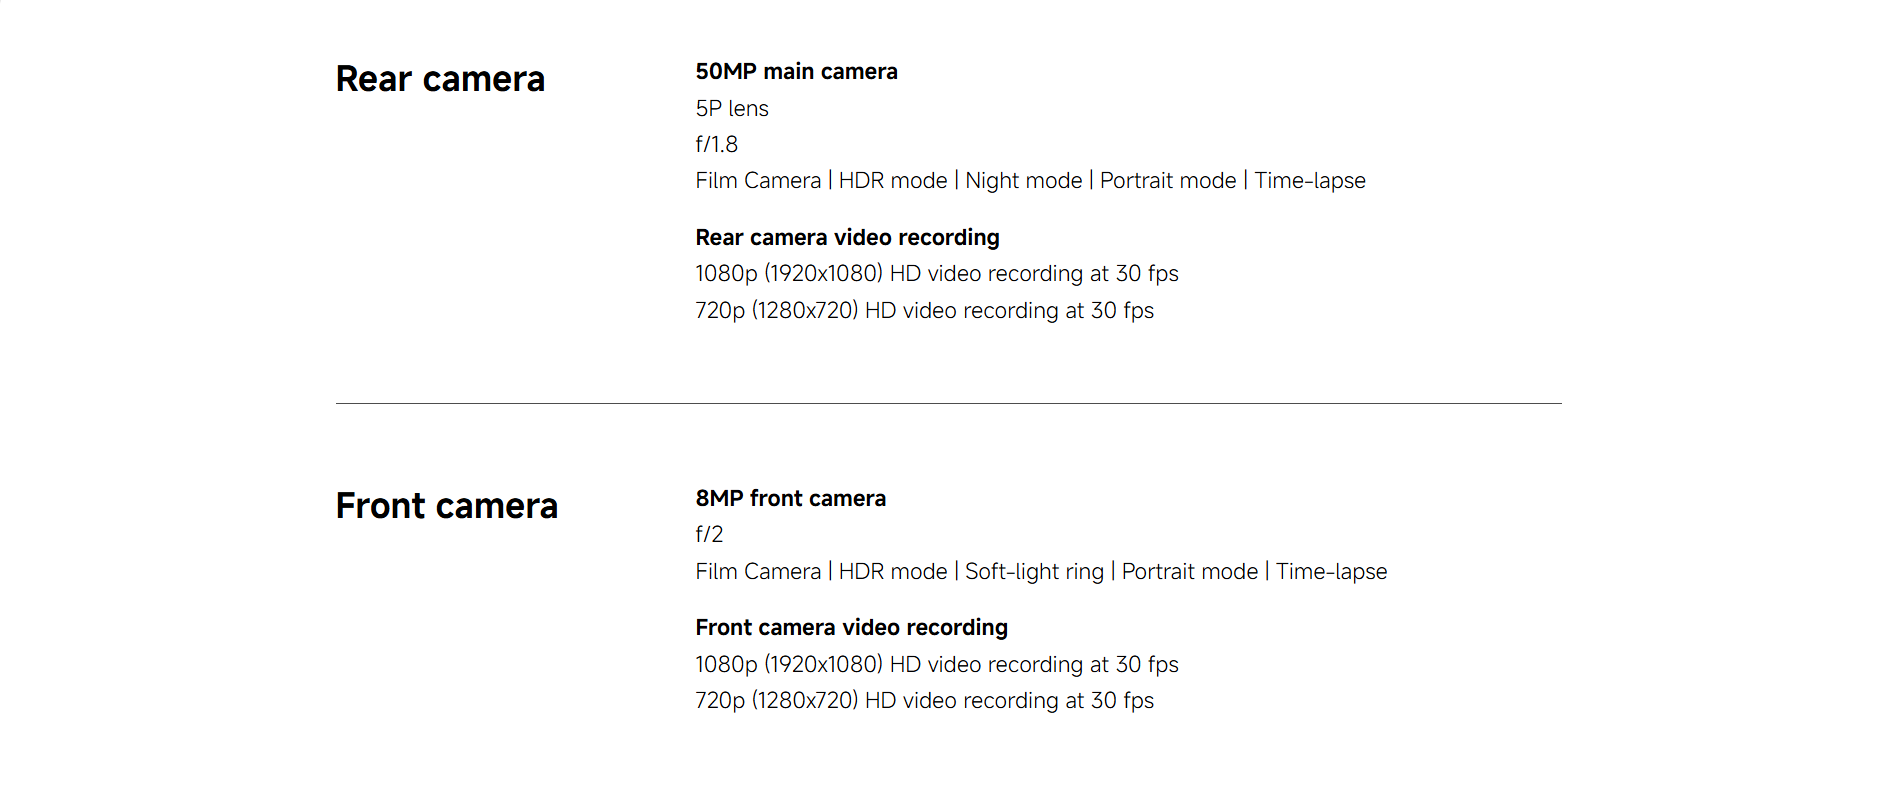Screen dimensions: 1897x790
Task: Click rear camera 720p video recording line
Action: [924, 311]
